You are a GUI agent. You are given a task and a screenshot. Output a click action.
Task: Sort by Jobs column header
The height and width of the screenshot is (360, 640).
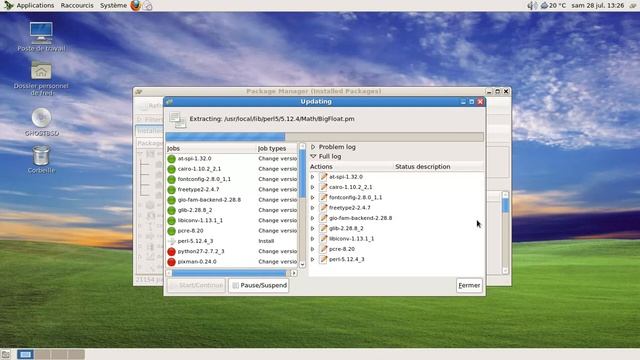[211, 148]
